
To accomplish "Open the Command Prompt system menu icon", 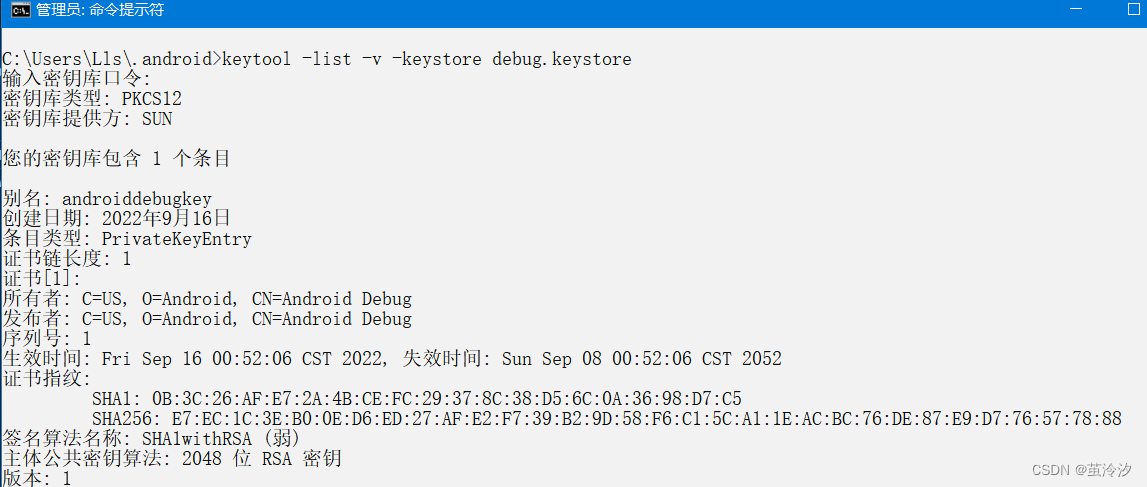I will click(x=19, y=10).
